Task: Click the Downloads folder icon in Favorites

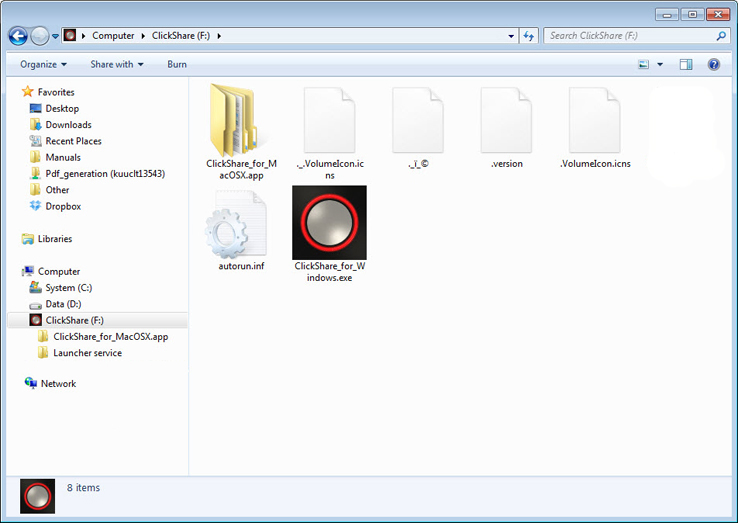Action: click(x=35, y=125)
